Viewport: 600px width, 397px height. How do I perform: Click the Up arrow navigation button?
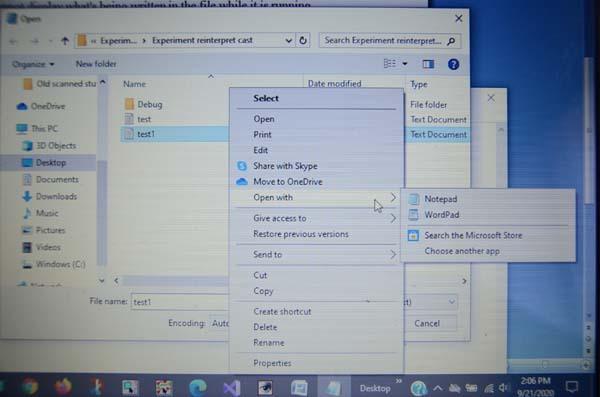point(65,41)
